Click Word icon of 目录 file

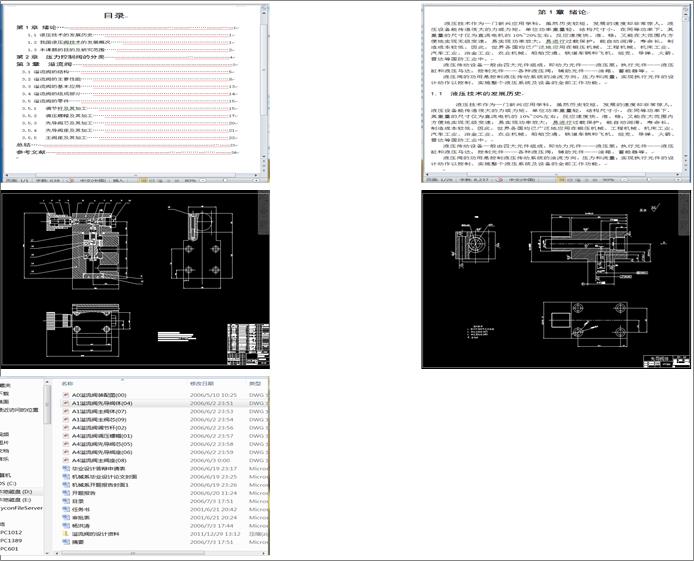point(66,501)
